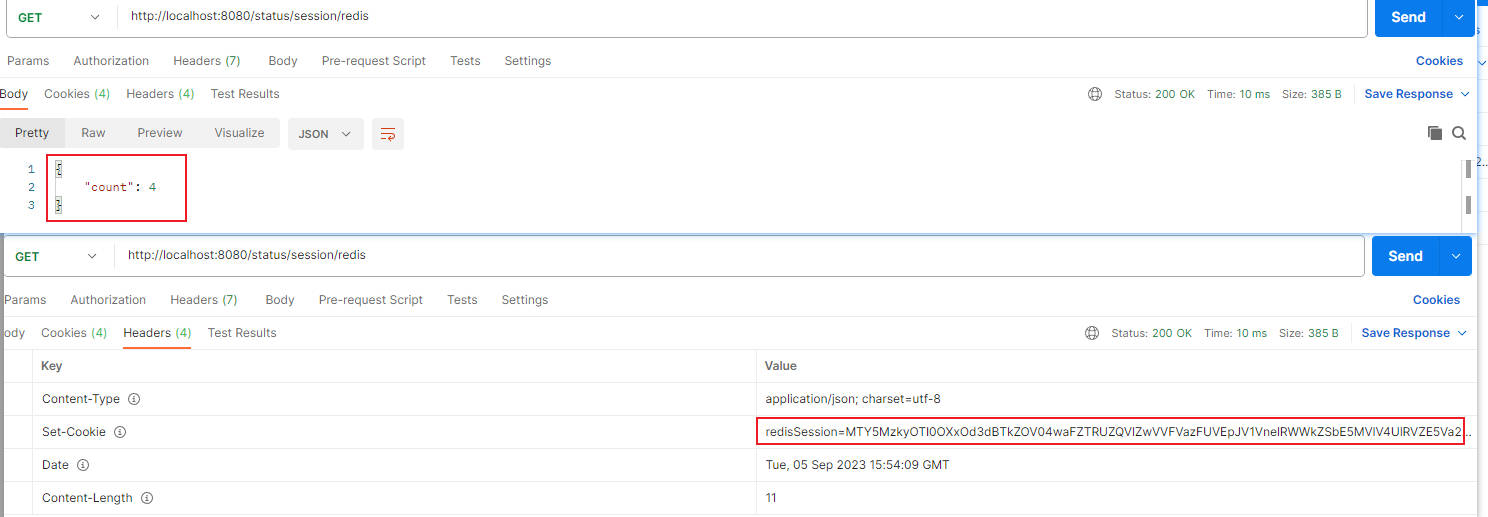Open the Pre-request Script tab in the JSON body panel

pos(374,61)
